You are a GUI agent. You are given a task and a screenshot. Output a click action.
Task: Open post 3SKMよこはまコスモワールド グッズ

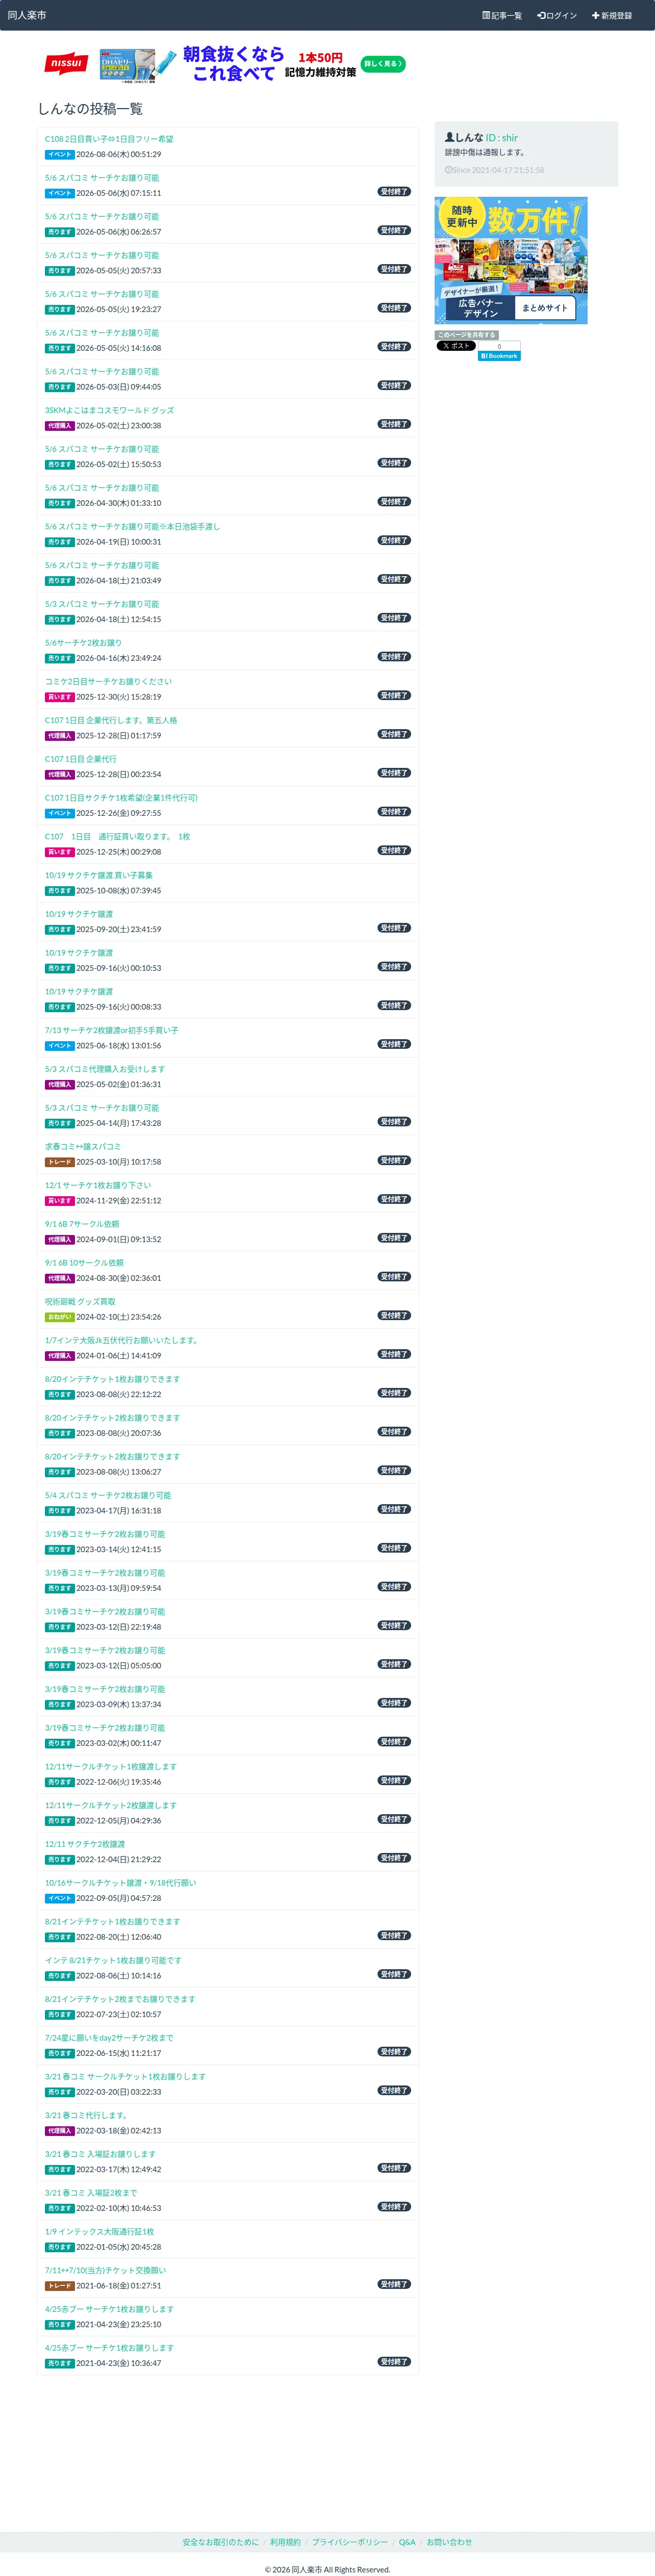[x=109, y=410]
